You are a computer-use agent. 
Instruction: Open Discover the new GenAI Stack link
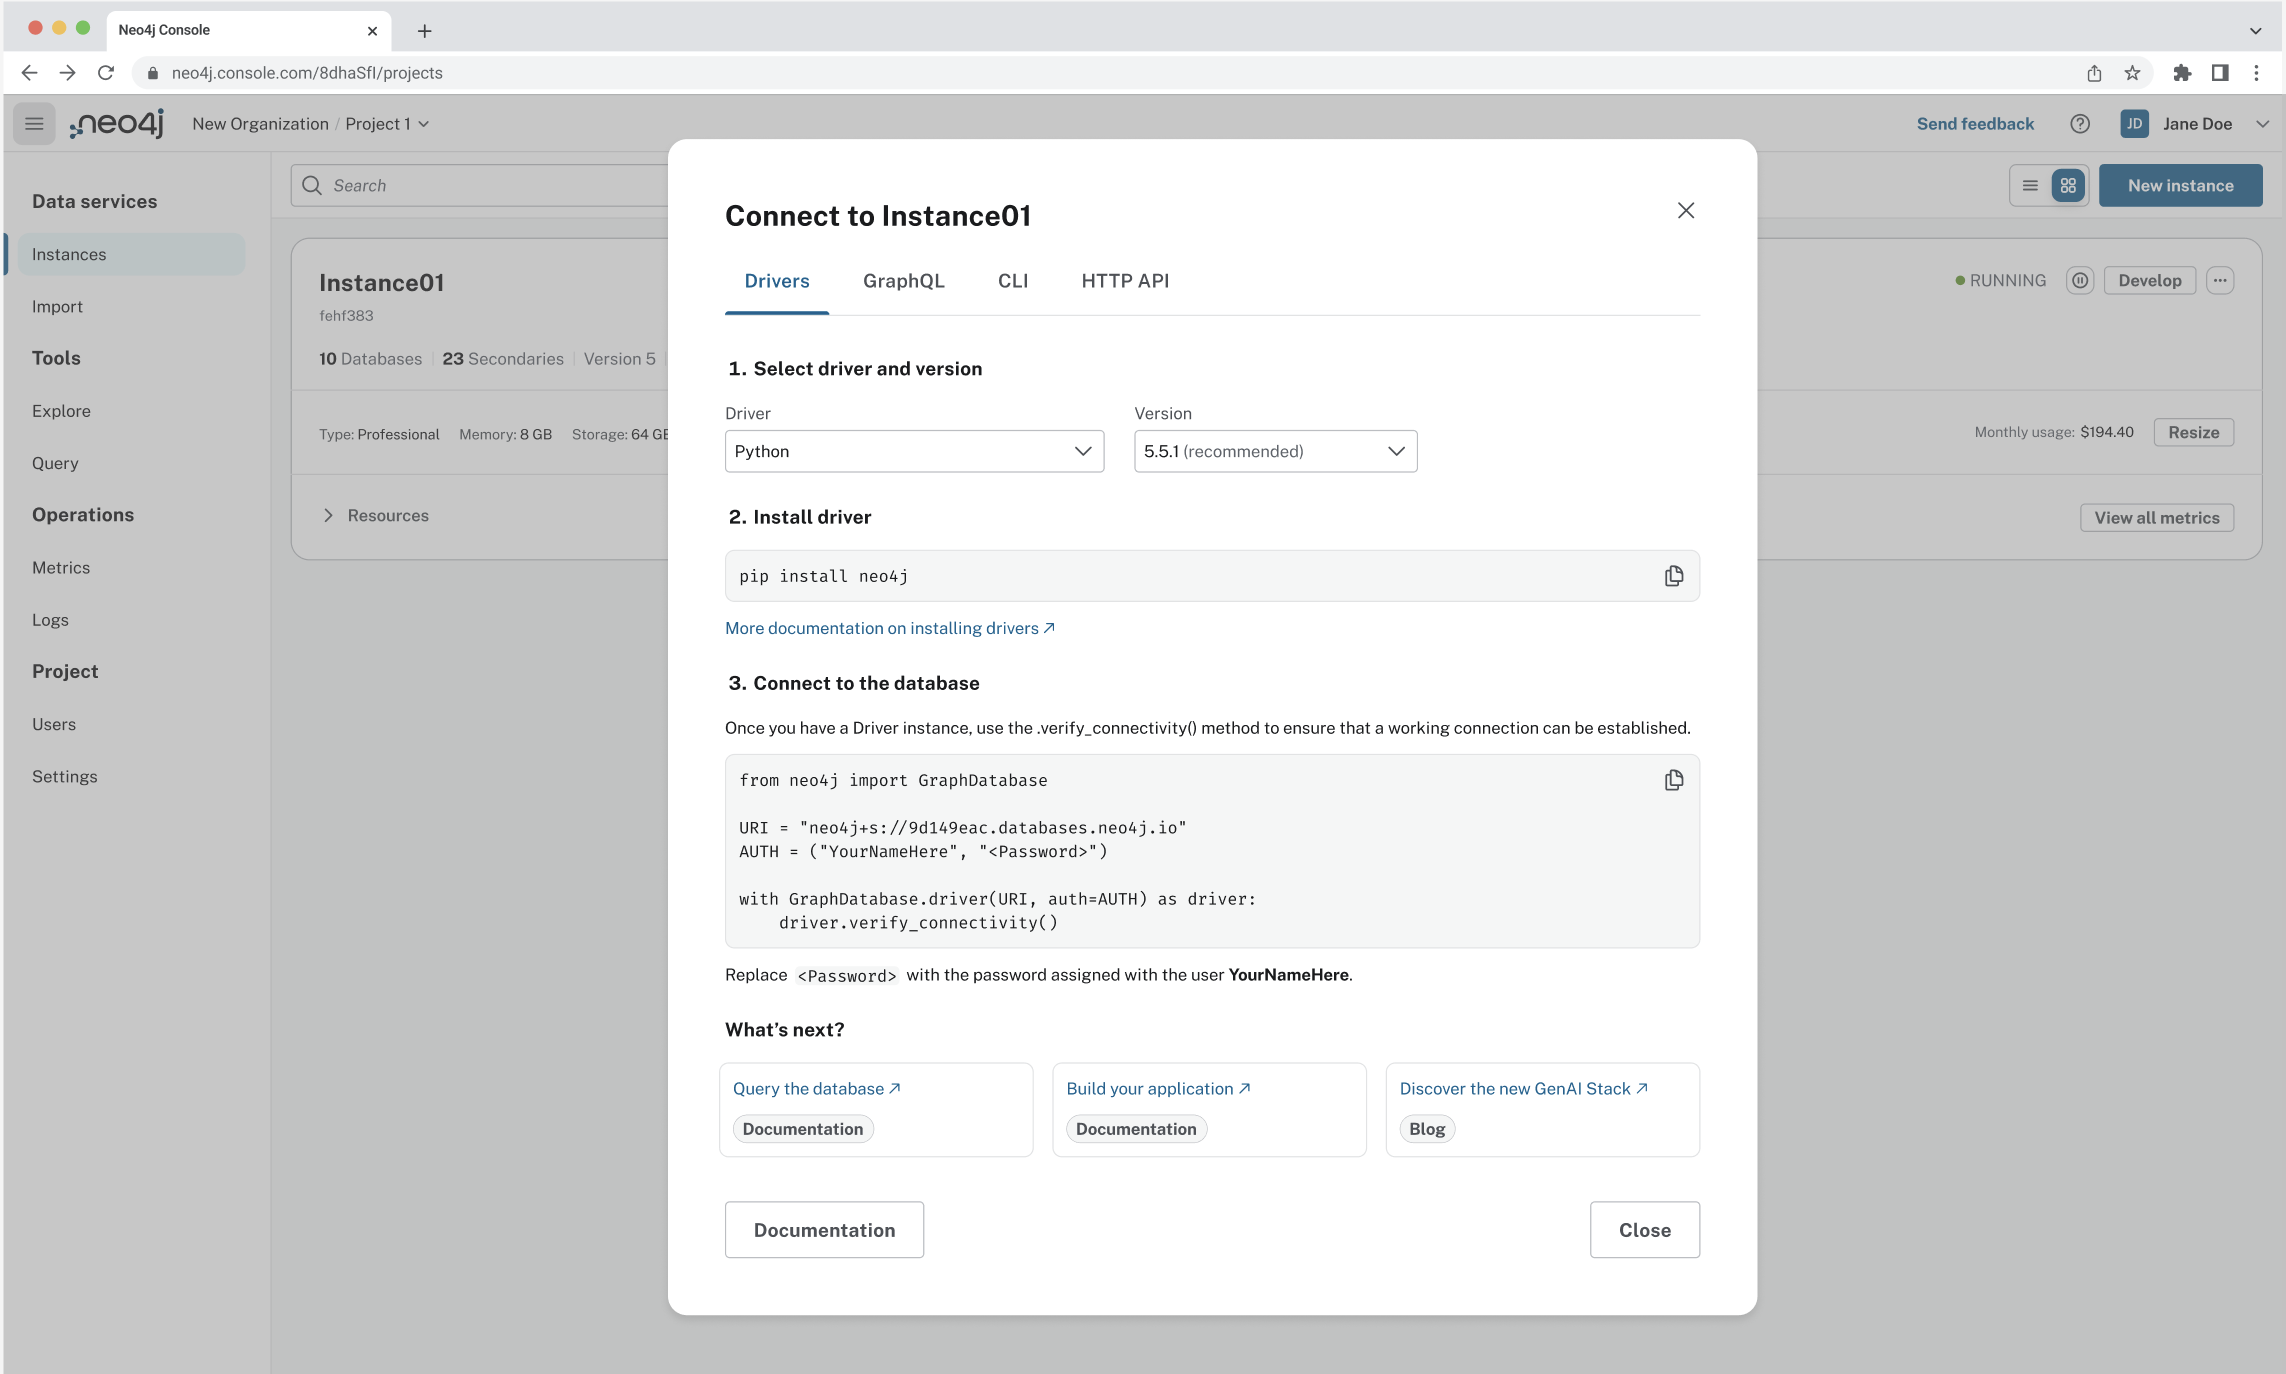coord(1524,1089)
